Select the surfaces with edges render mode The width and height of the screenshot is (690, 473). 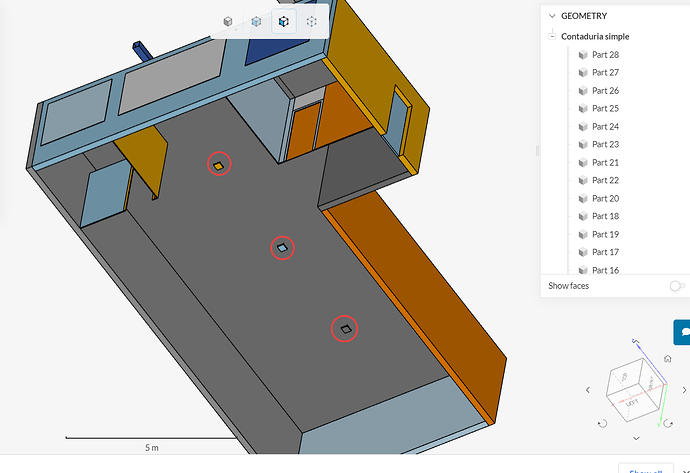coord(284,21)
